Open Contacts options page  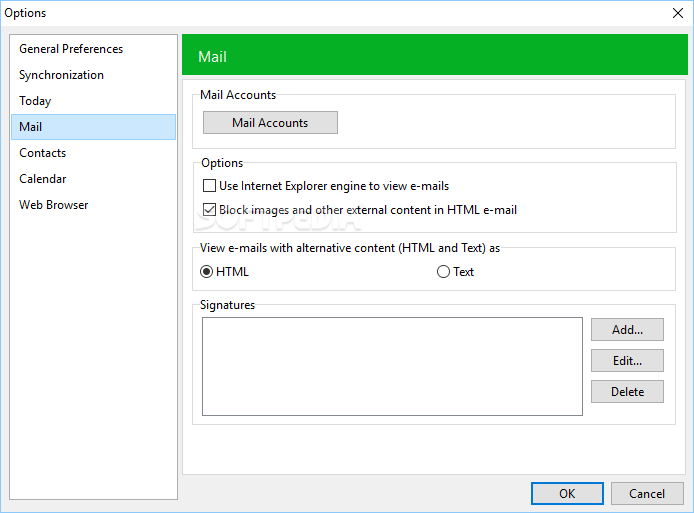tap(93, 153)
